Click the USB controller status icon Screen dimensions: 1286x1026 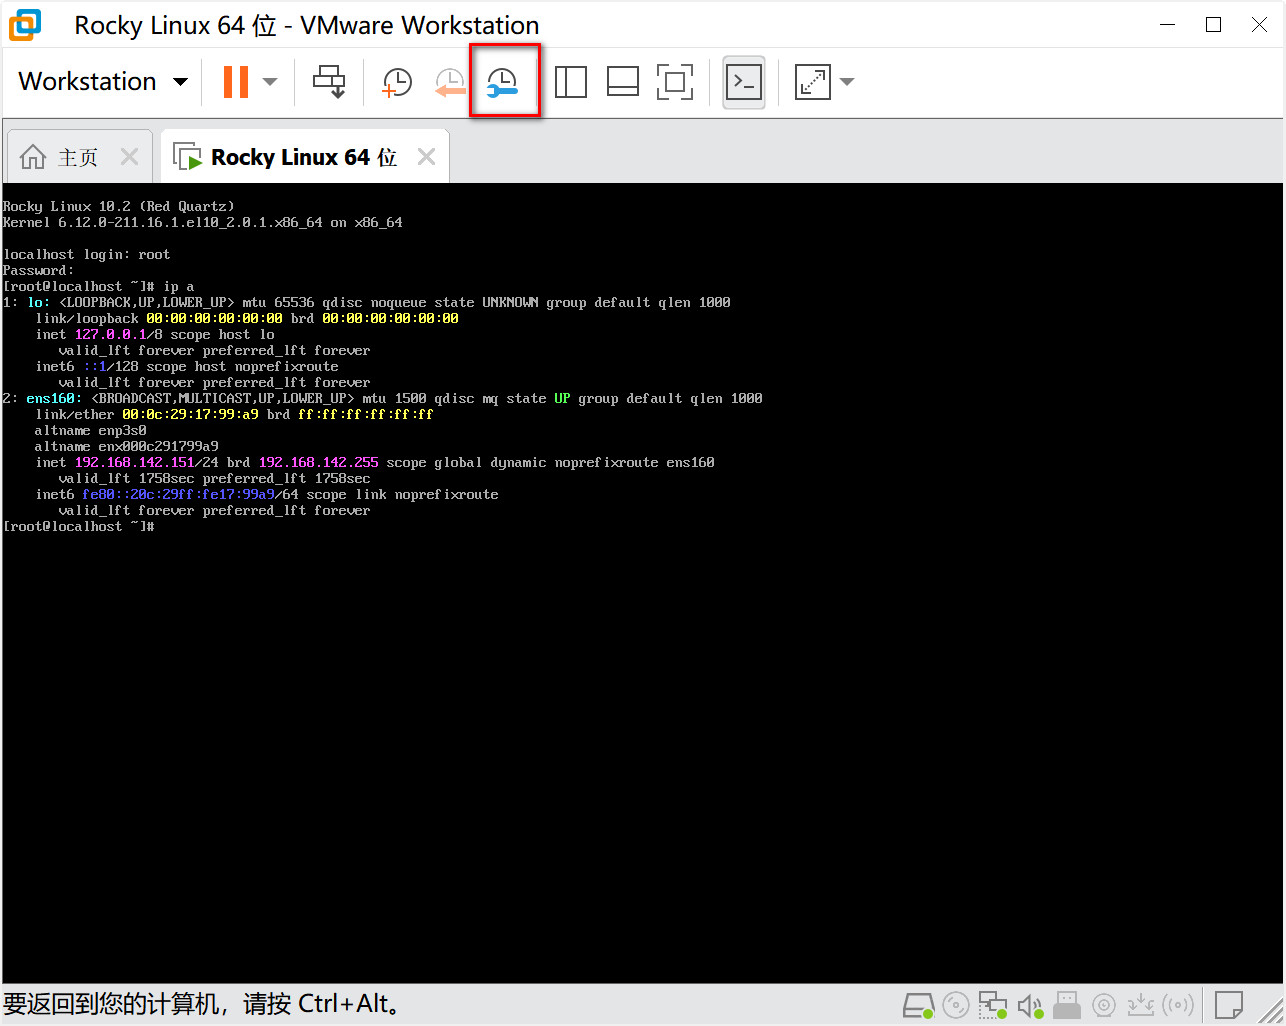tap(1067, 1005)
